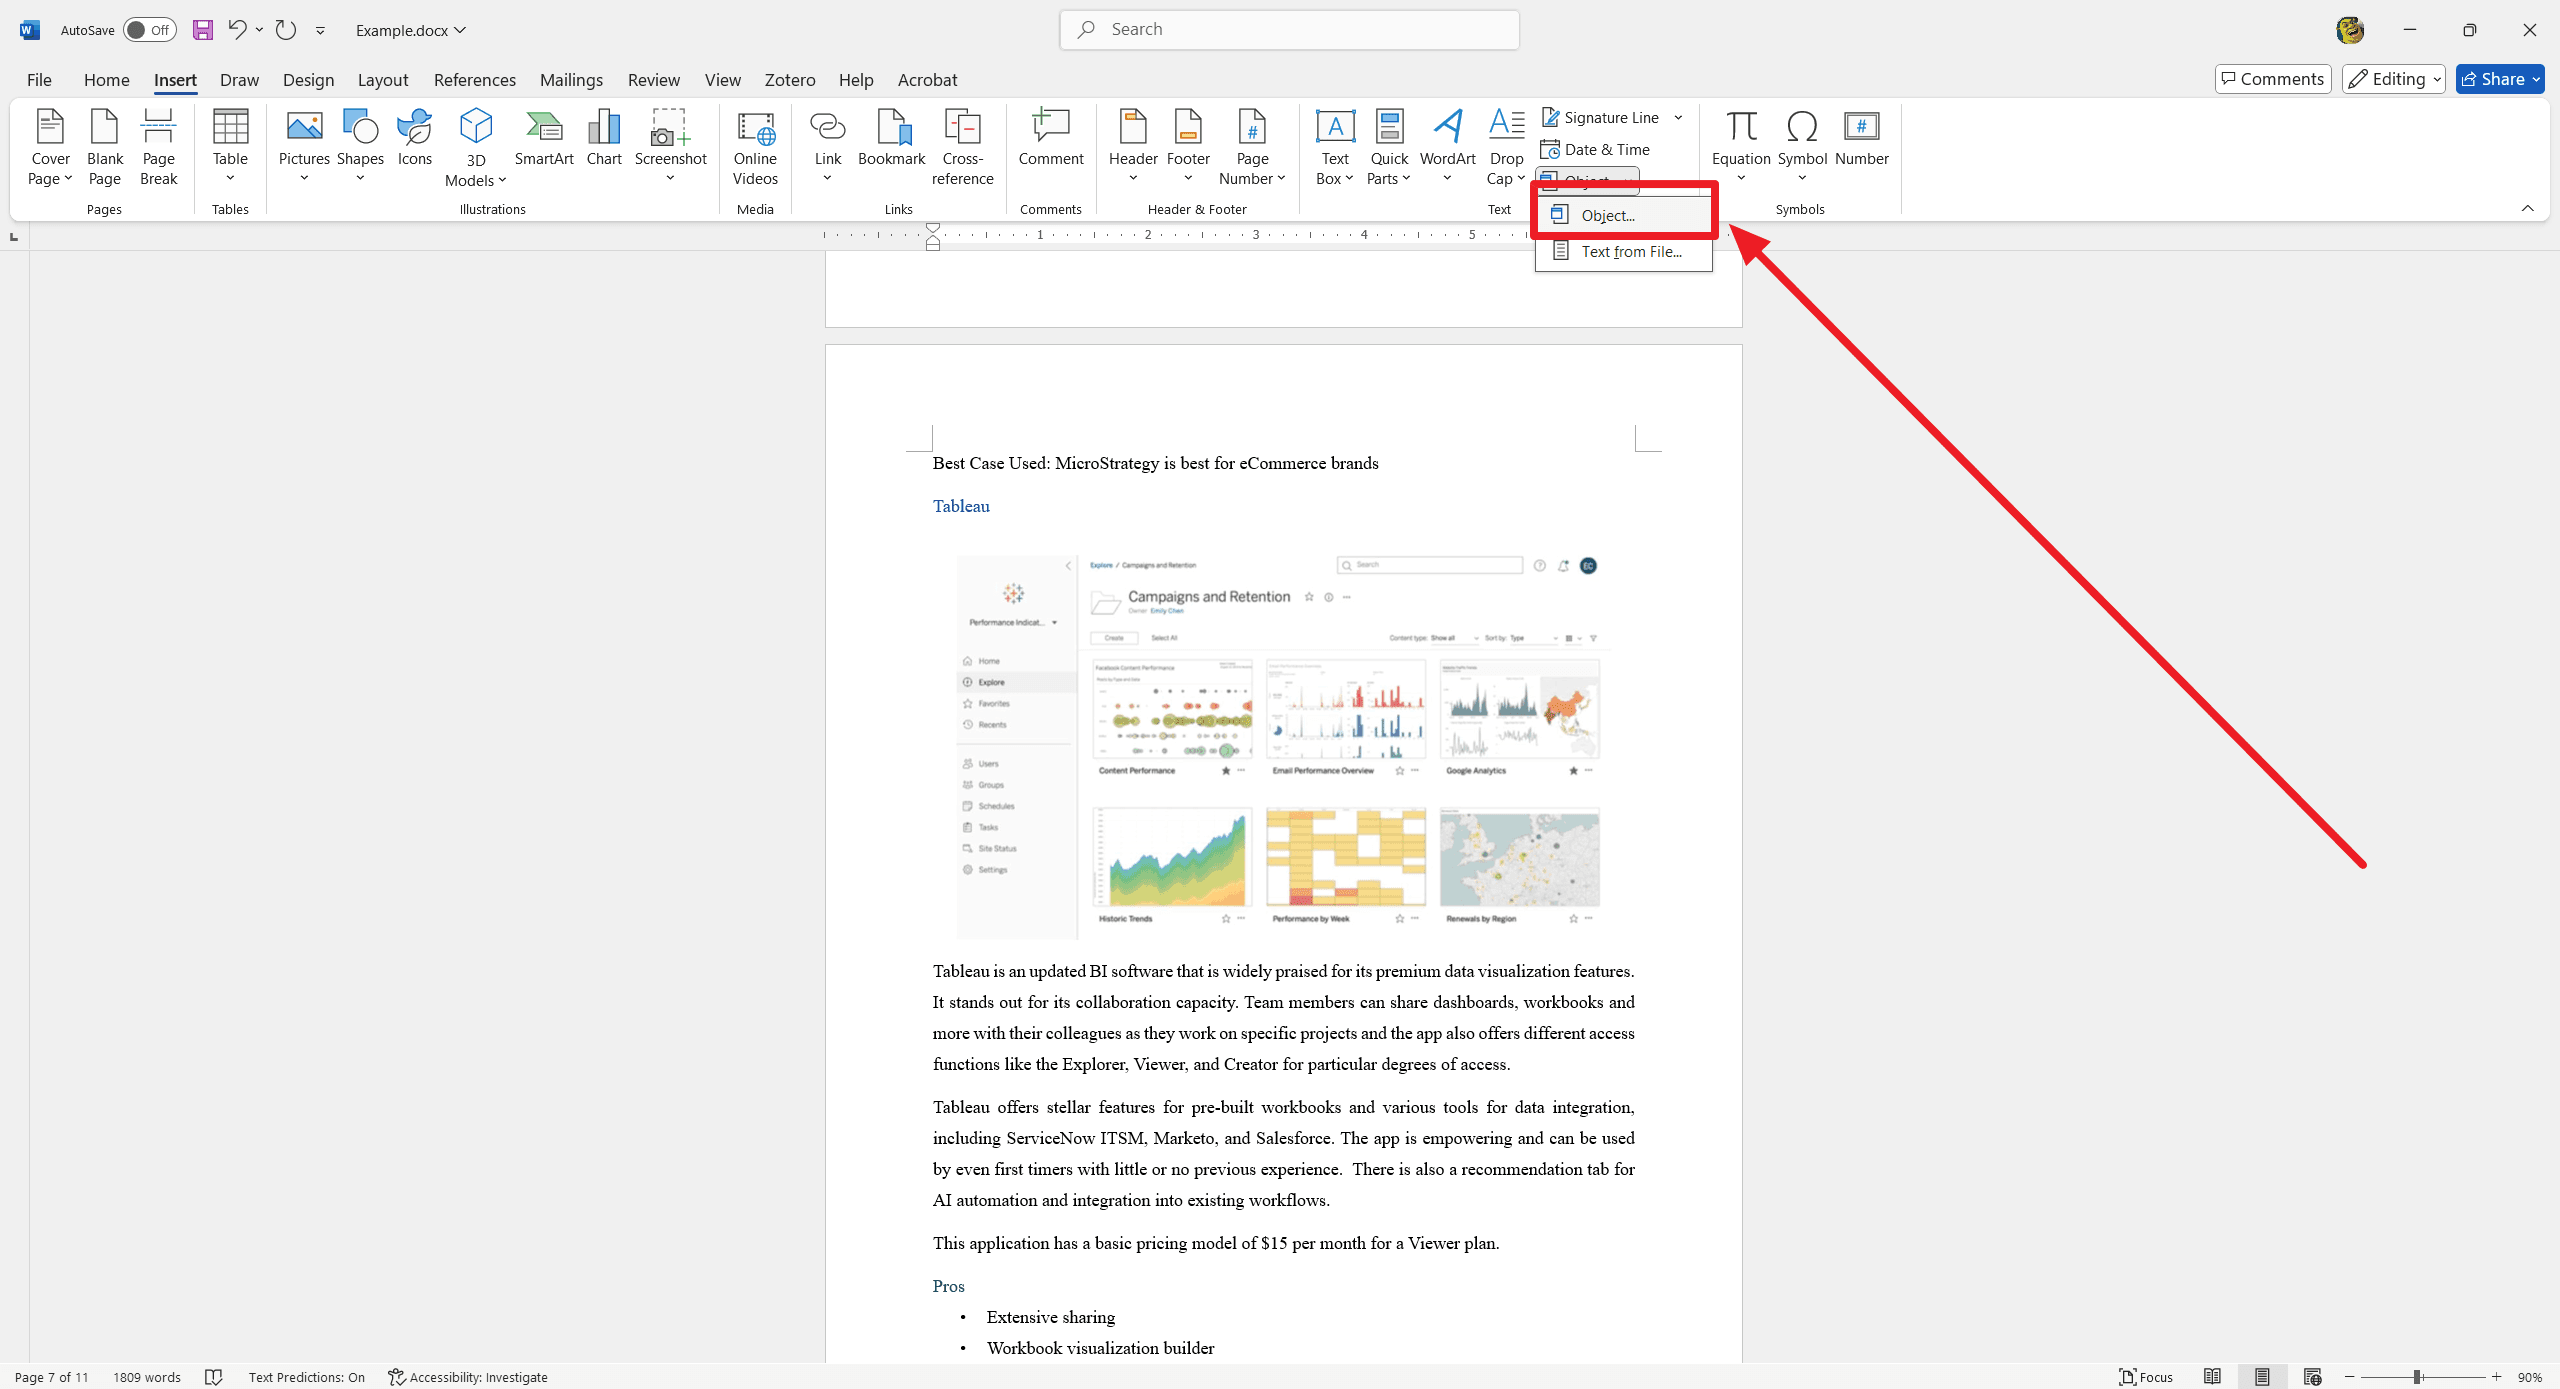
Task: Open Quick Parts menu
Action: tap(1389, 147)
